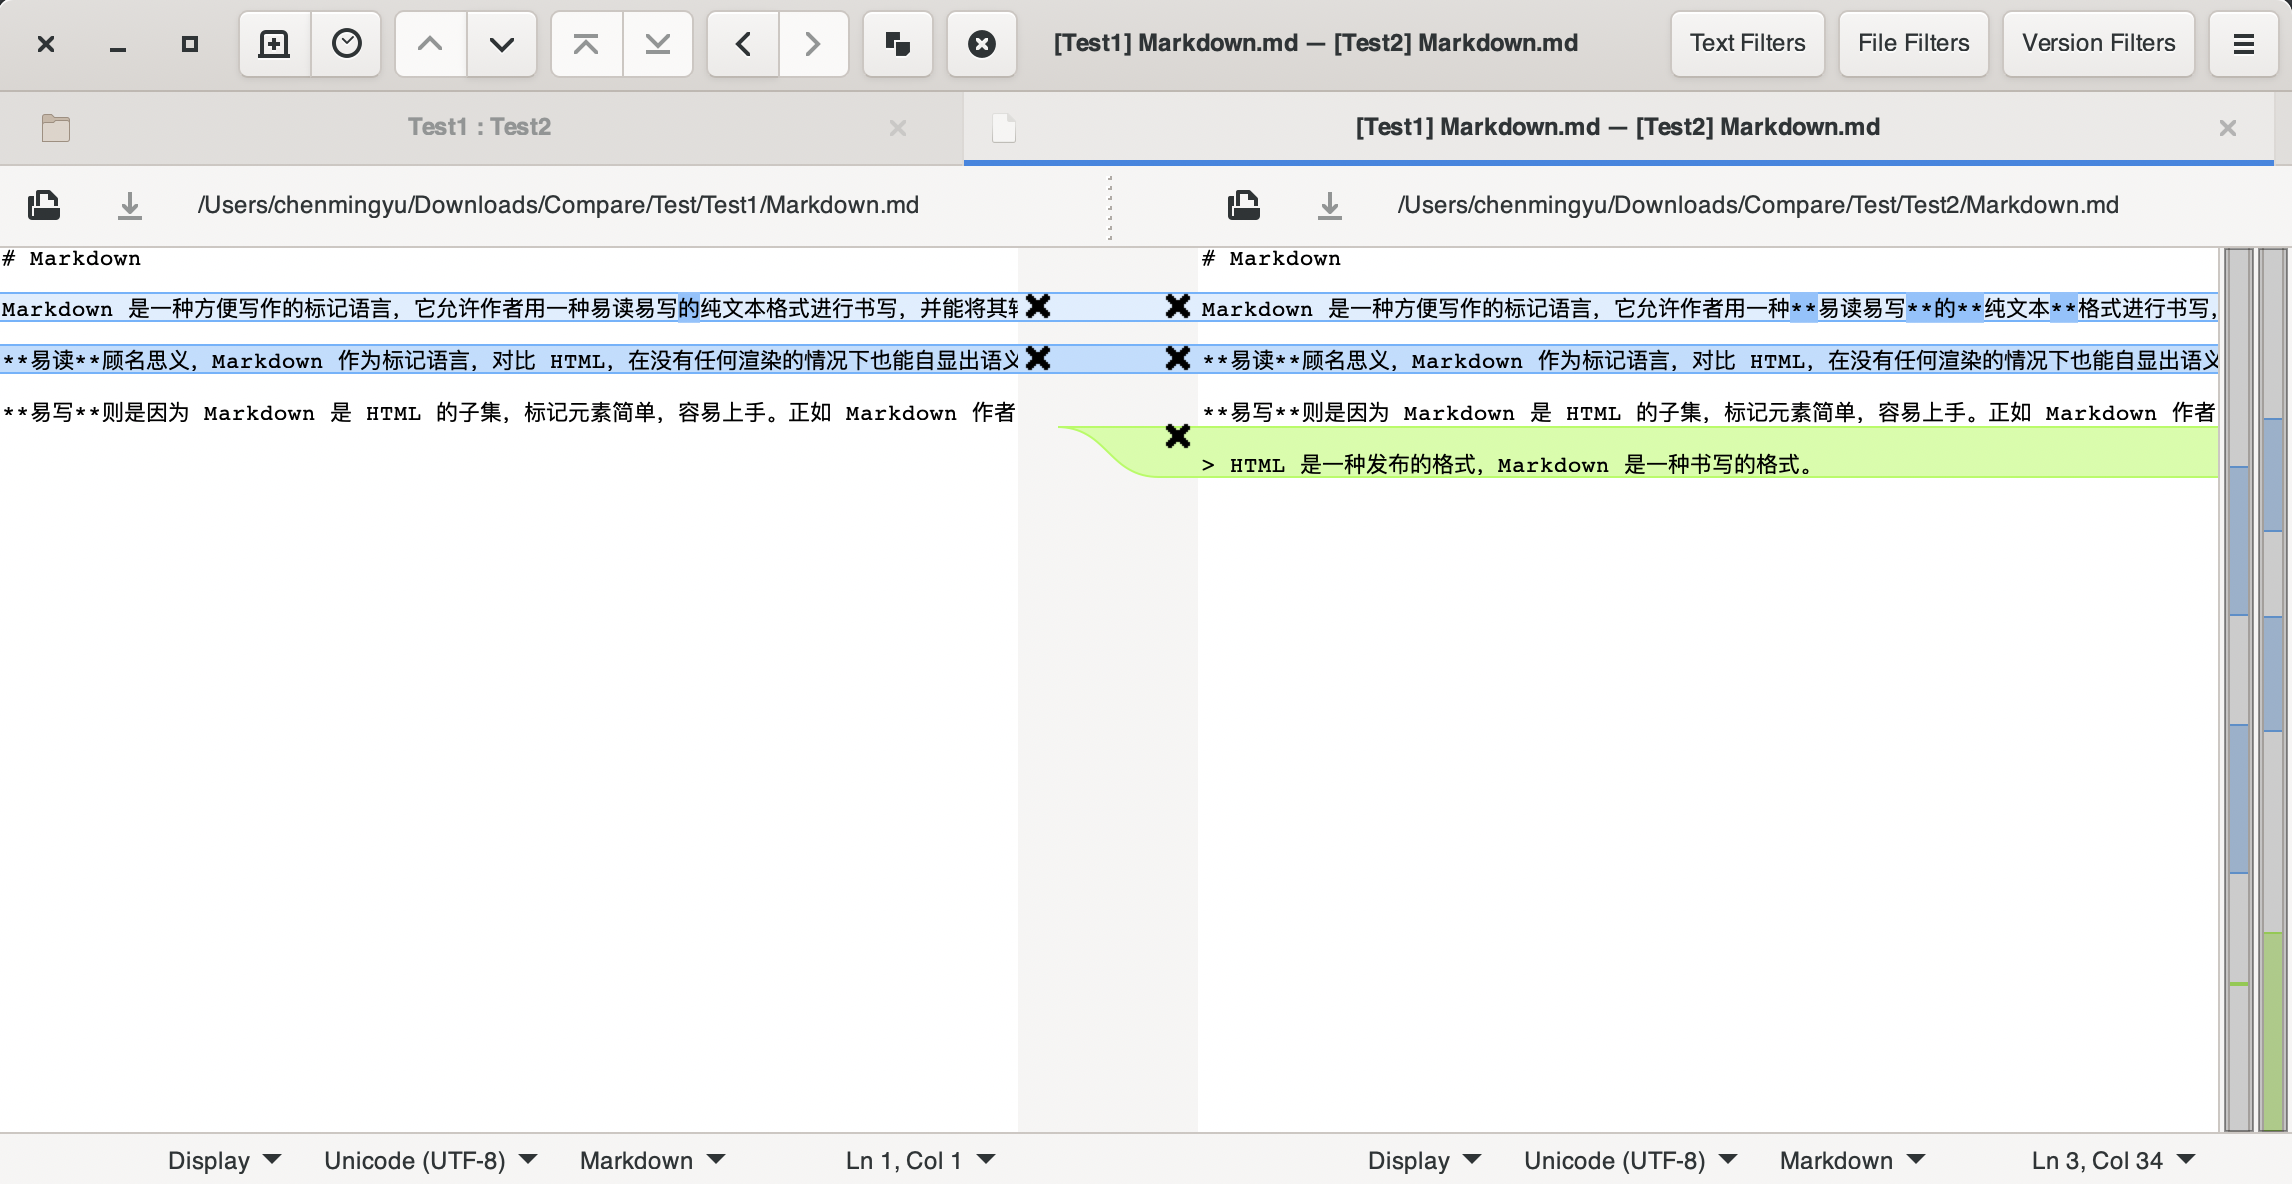Viewport: 2292px width, 1184px height.
Task: Click the copy change icon
Action: point(898,44)
